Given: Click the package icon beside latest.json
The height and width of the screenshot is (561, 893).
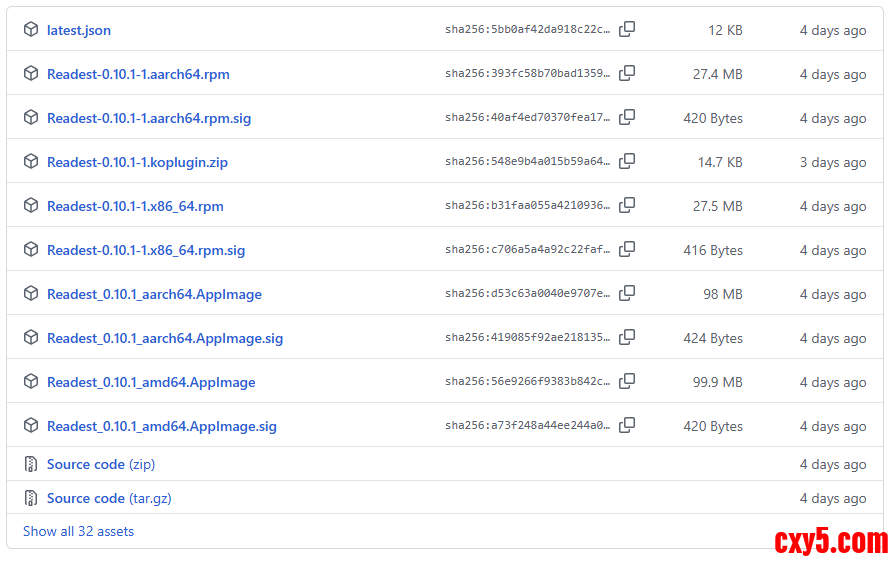Looking at the screenshot, I should point(31,30).
